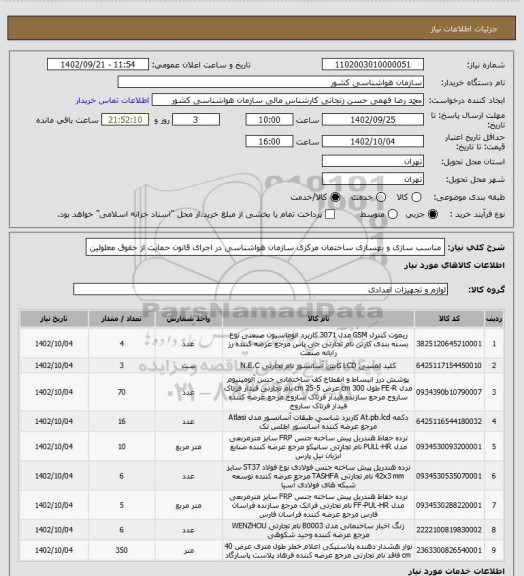Click the کد کالا column header
524x576 pixels.
point(449,319)
